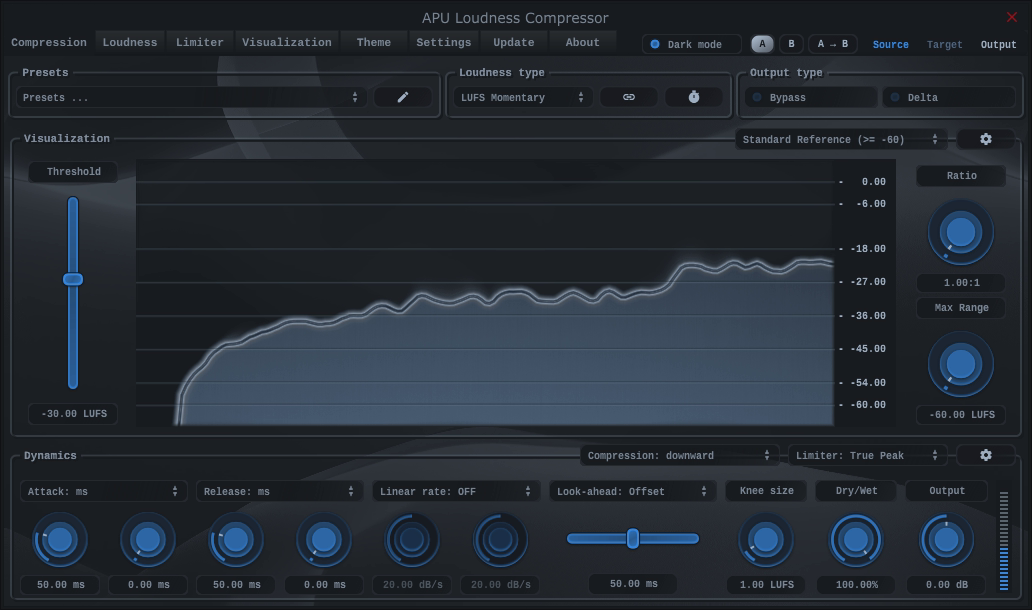Click the Look-ahead horizontal slider handle
Screen dimensions: 1032x610
(632, 538)
